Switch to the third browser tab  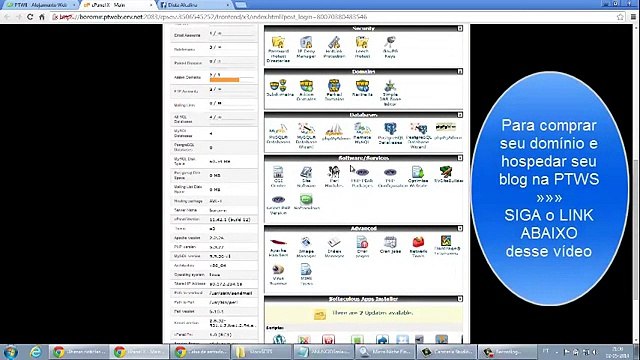[194, 5]
